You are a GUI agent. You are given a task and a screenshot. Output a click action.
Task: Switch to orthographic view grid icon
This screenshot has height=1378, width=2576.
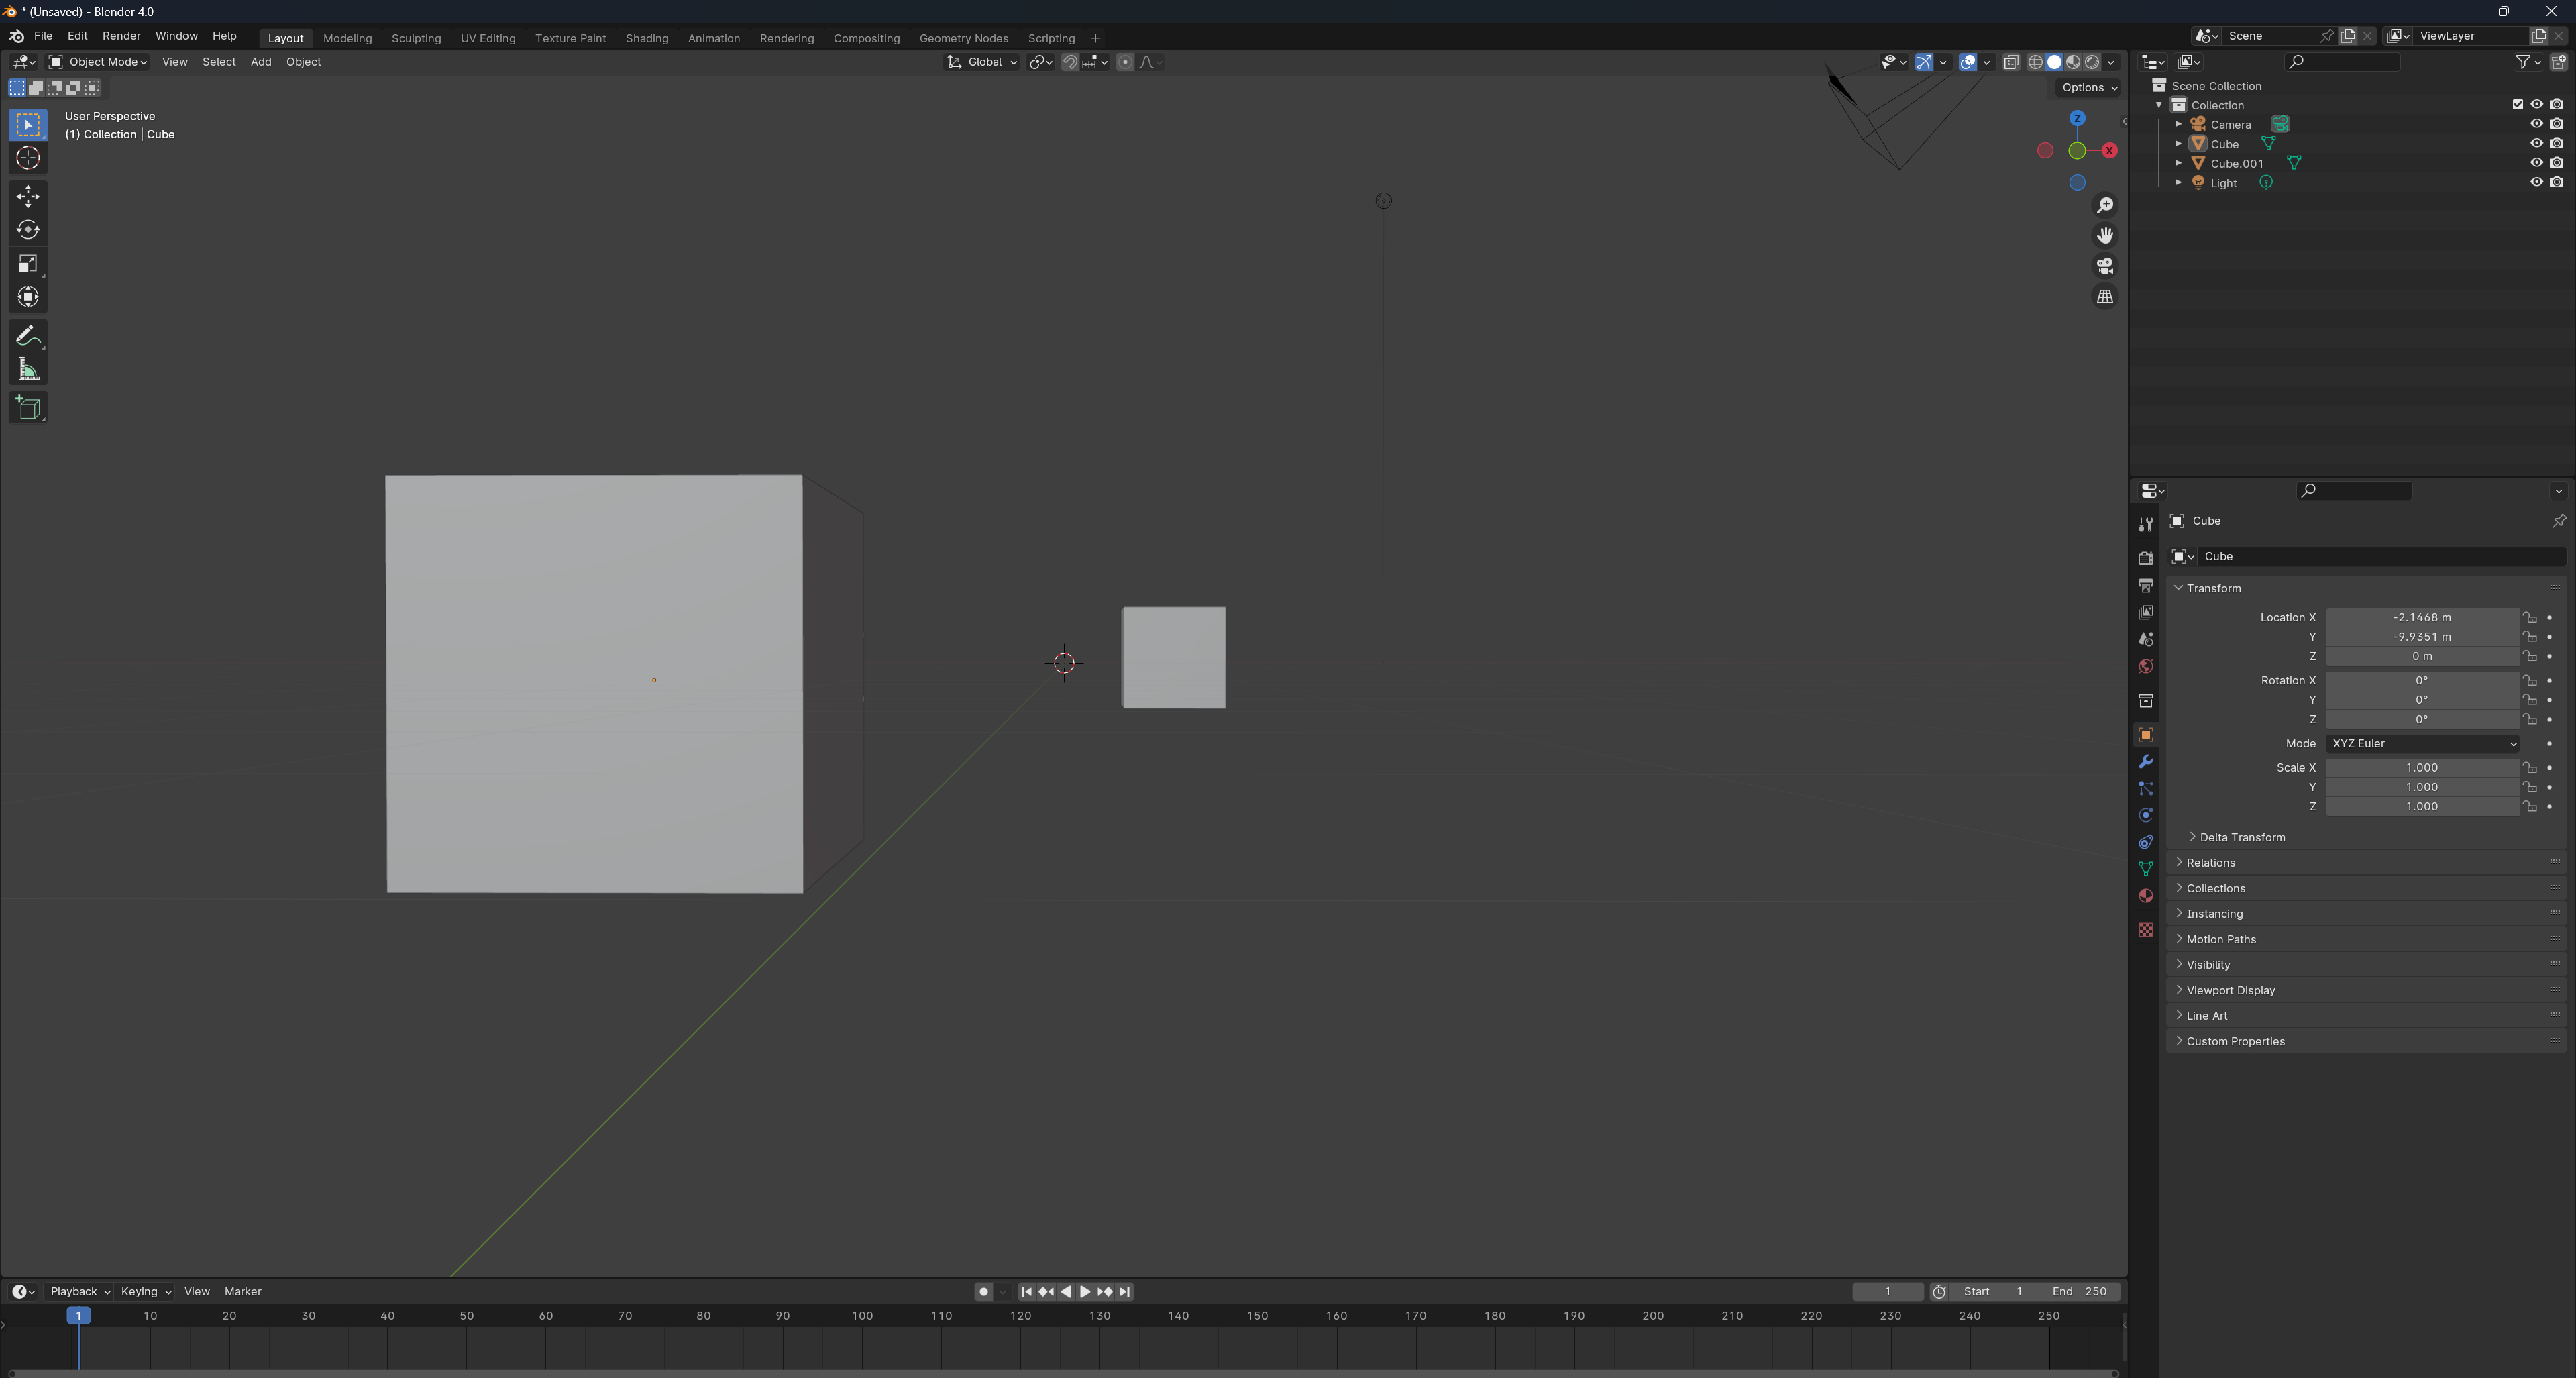pos(2105,297)
